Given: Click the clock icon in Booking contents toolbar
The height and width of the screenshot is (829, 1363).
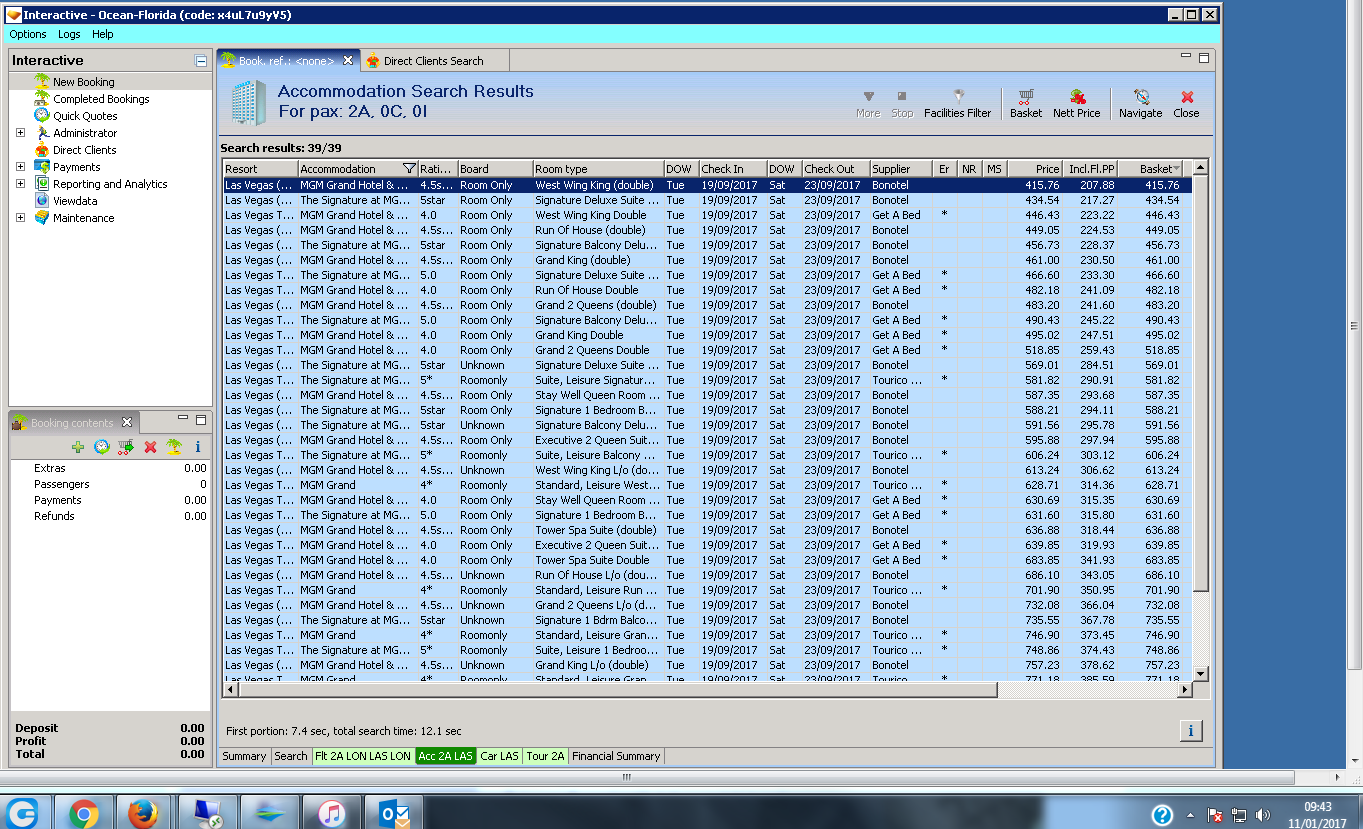Looking at the screenshot, I should (102, 447).
